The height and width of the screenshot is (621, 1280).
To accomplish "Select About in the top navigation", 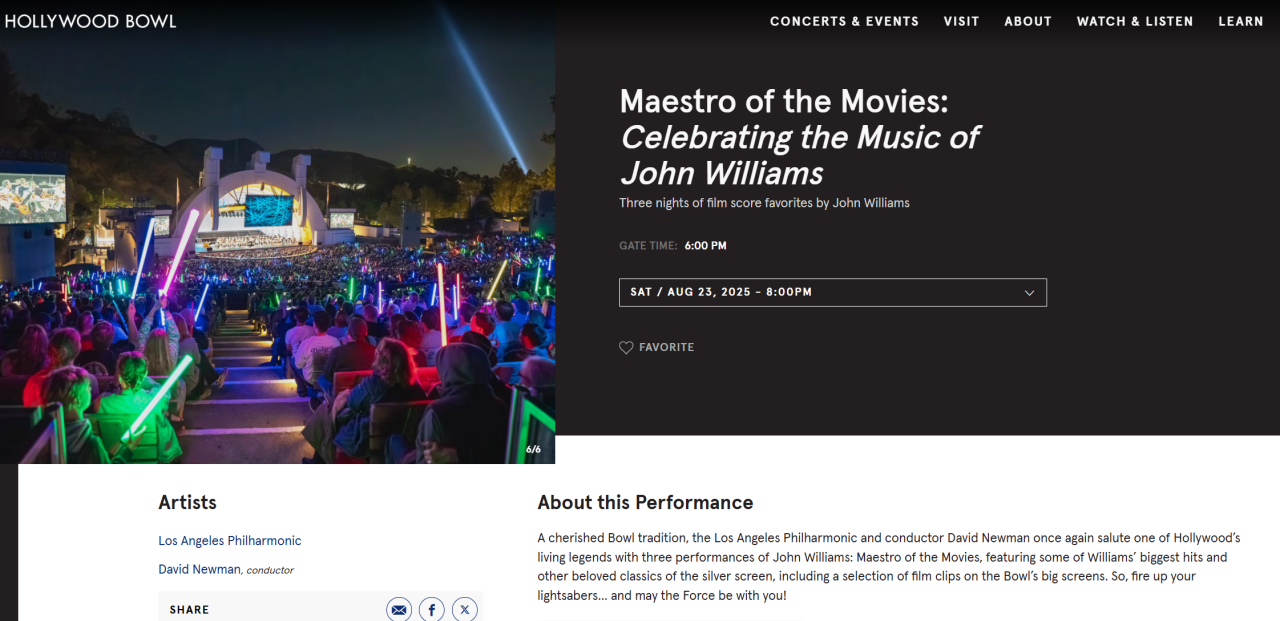I will pos(1028,21).
